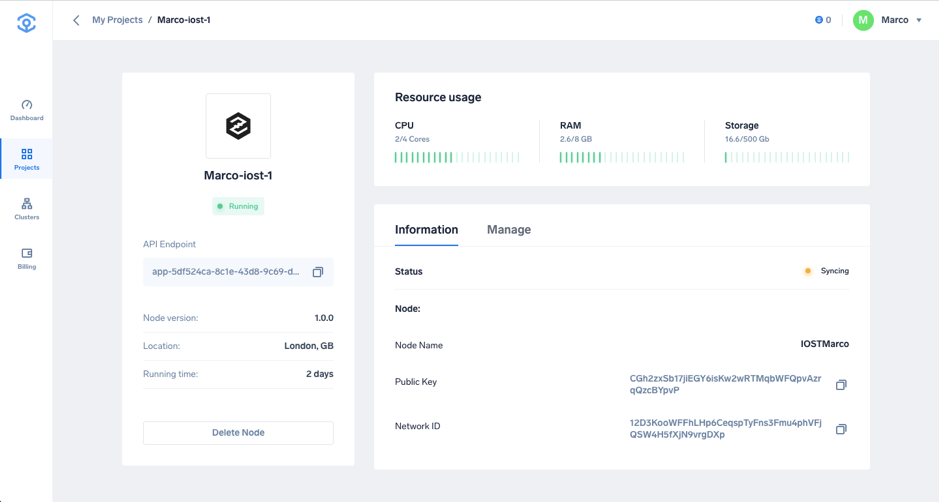Switch to the Manage tab
The image size is (939, 502).
coord(509,229)
